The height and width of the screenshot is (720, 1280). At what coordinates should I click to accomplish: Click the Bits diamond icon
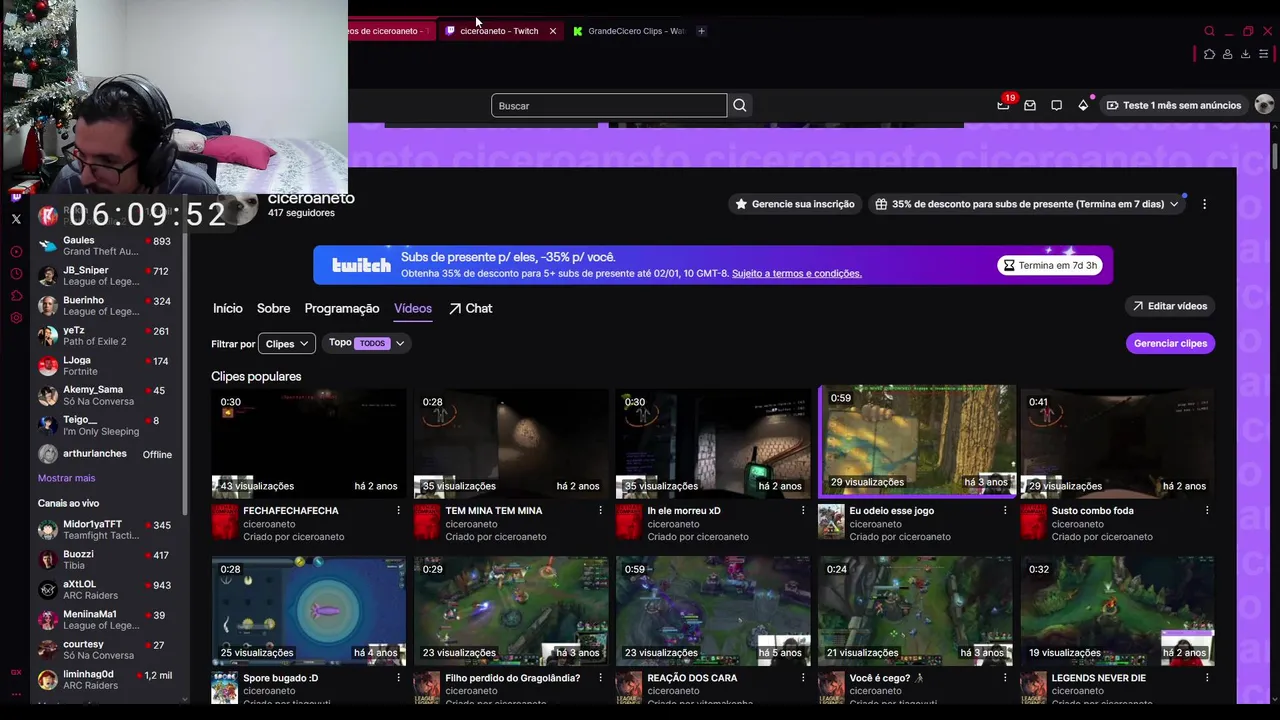pyautogui.click(x=1083, y=105)
